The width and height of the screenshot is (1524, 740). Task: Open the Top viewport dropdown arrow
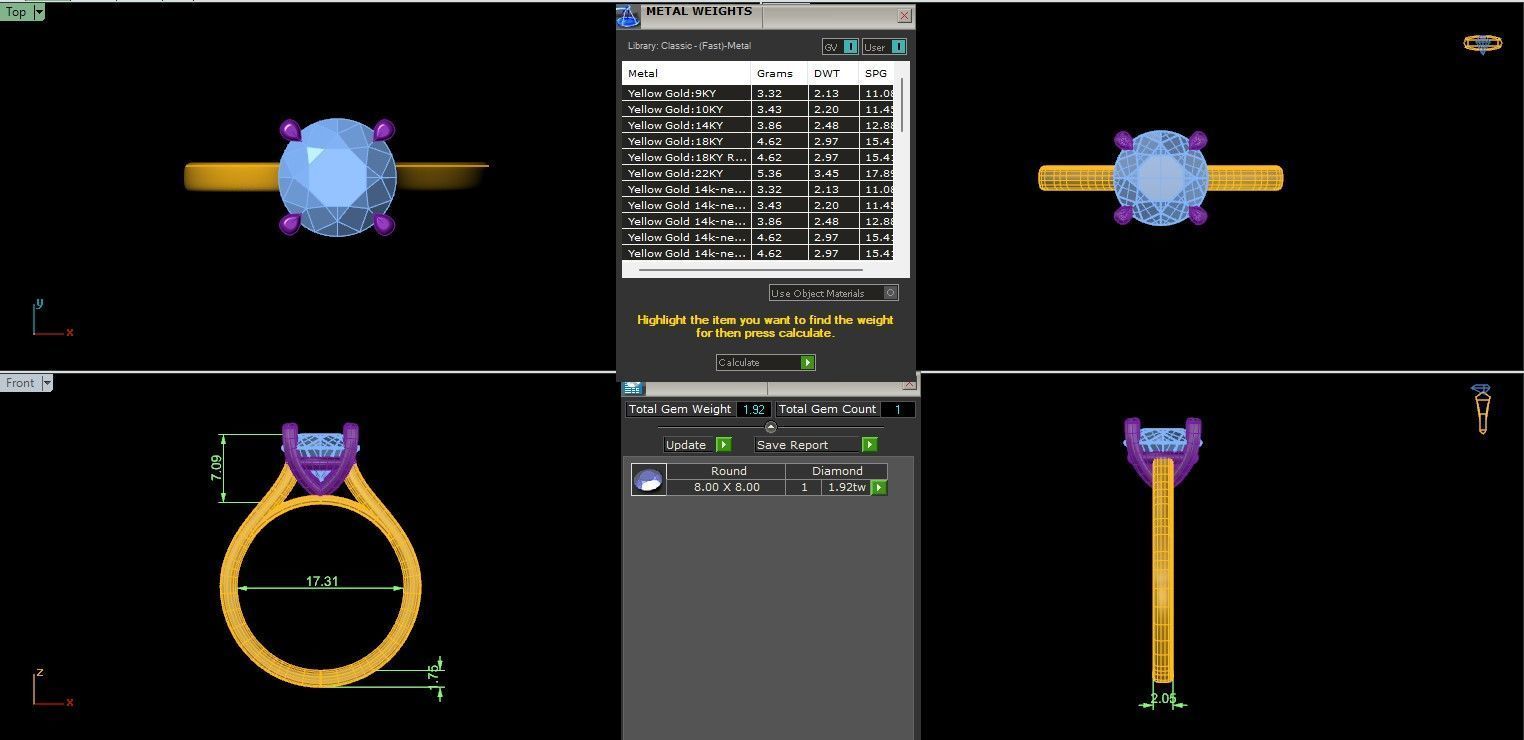coord(39,12)
